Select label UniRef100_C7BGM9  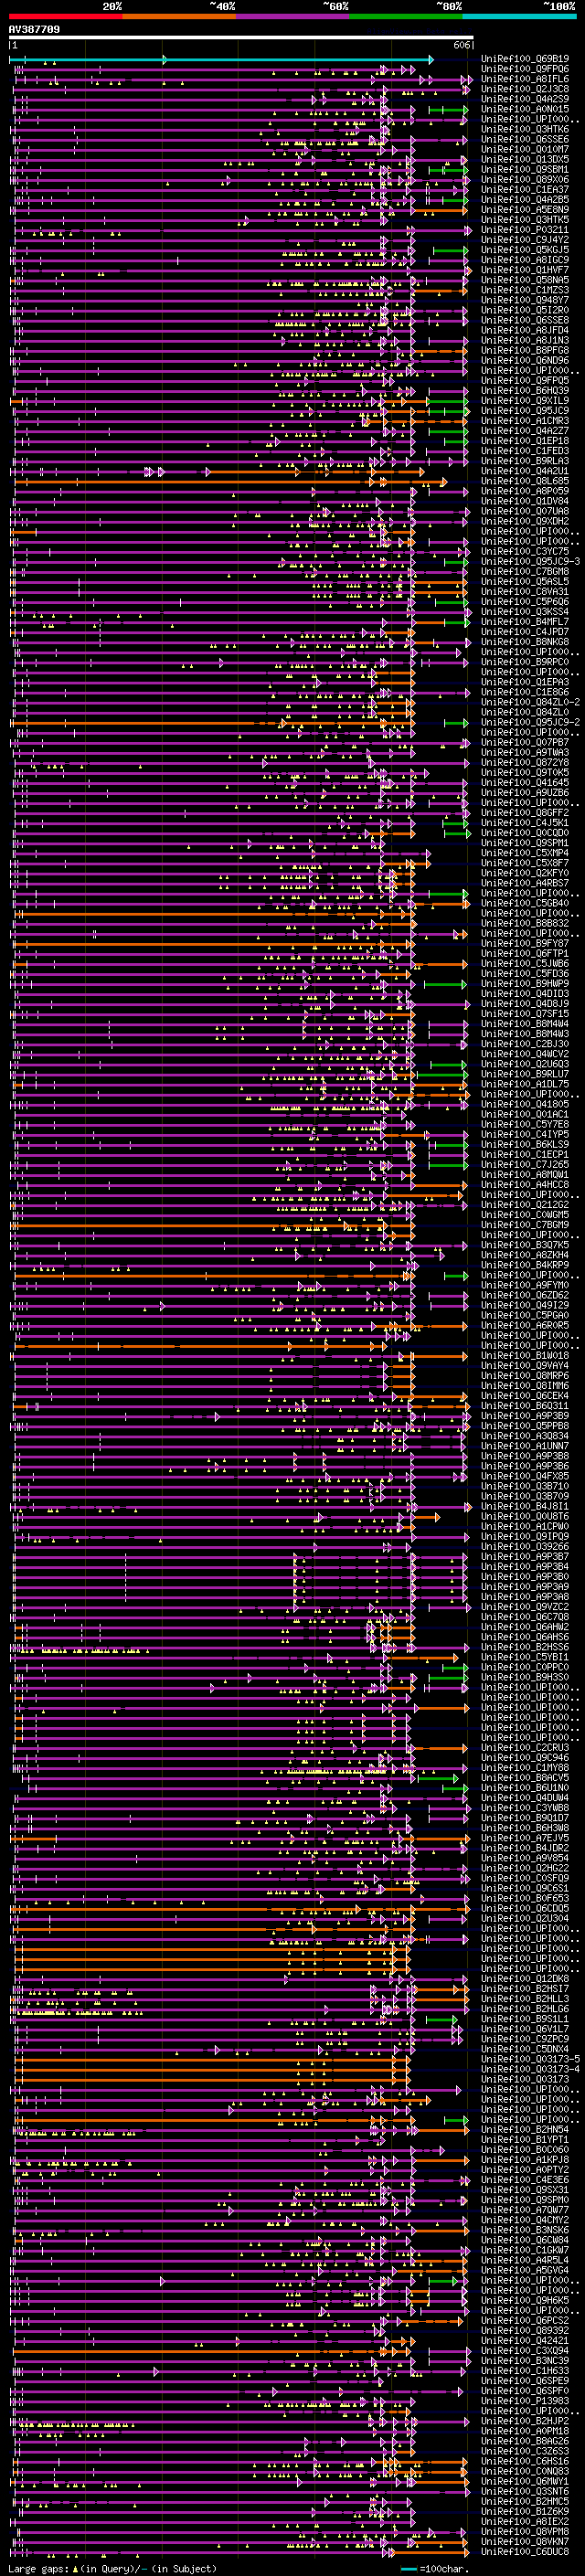[x=525, y=1225]
